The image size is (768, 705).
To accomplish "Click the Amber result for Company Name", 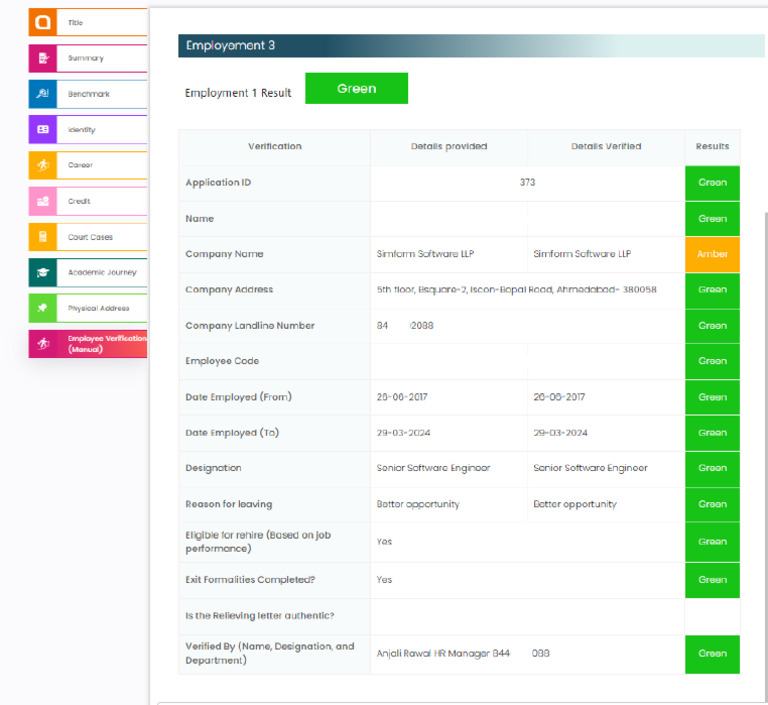I will [x=712, y=254].
